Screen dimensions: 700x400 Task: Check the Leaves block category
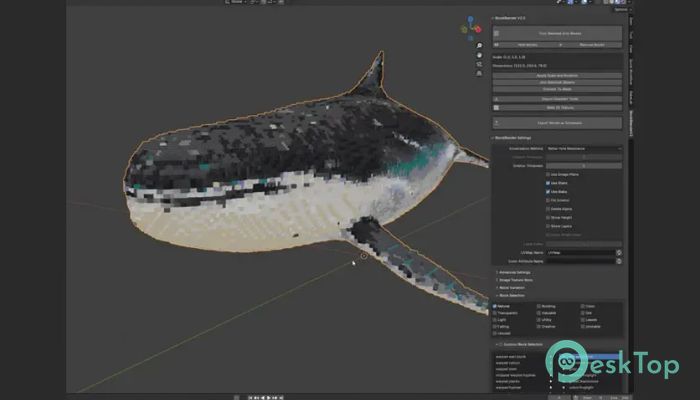[583, 320]
